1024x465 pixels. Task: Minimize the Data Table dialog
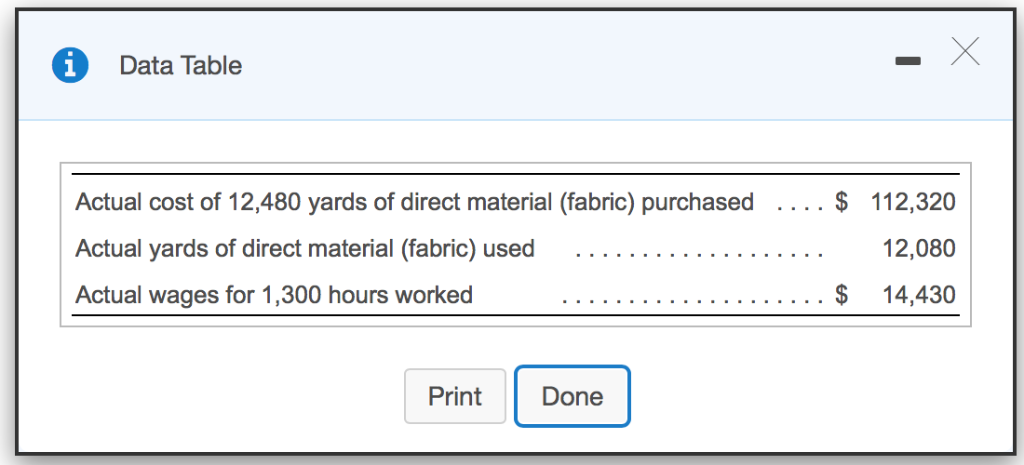tap(908, 61)
